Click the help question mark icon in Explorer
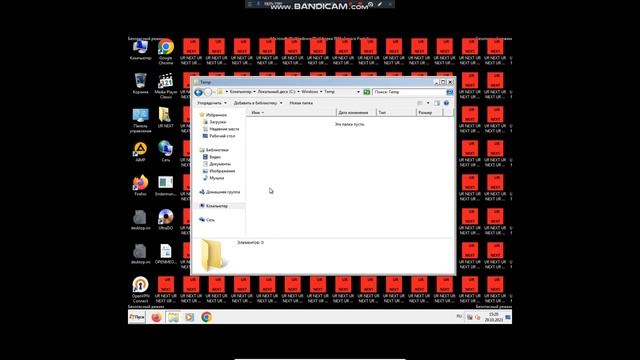The height and width of the screenshot is (360, 640). (446, 103)
